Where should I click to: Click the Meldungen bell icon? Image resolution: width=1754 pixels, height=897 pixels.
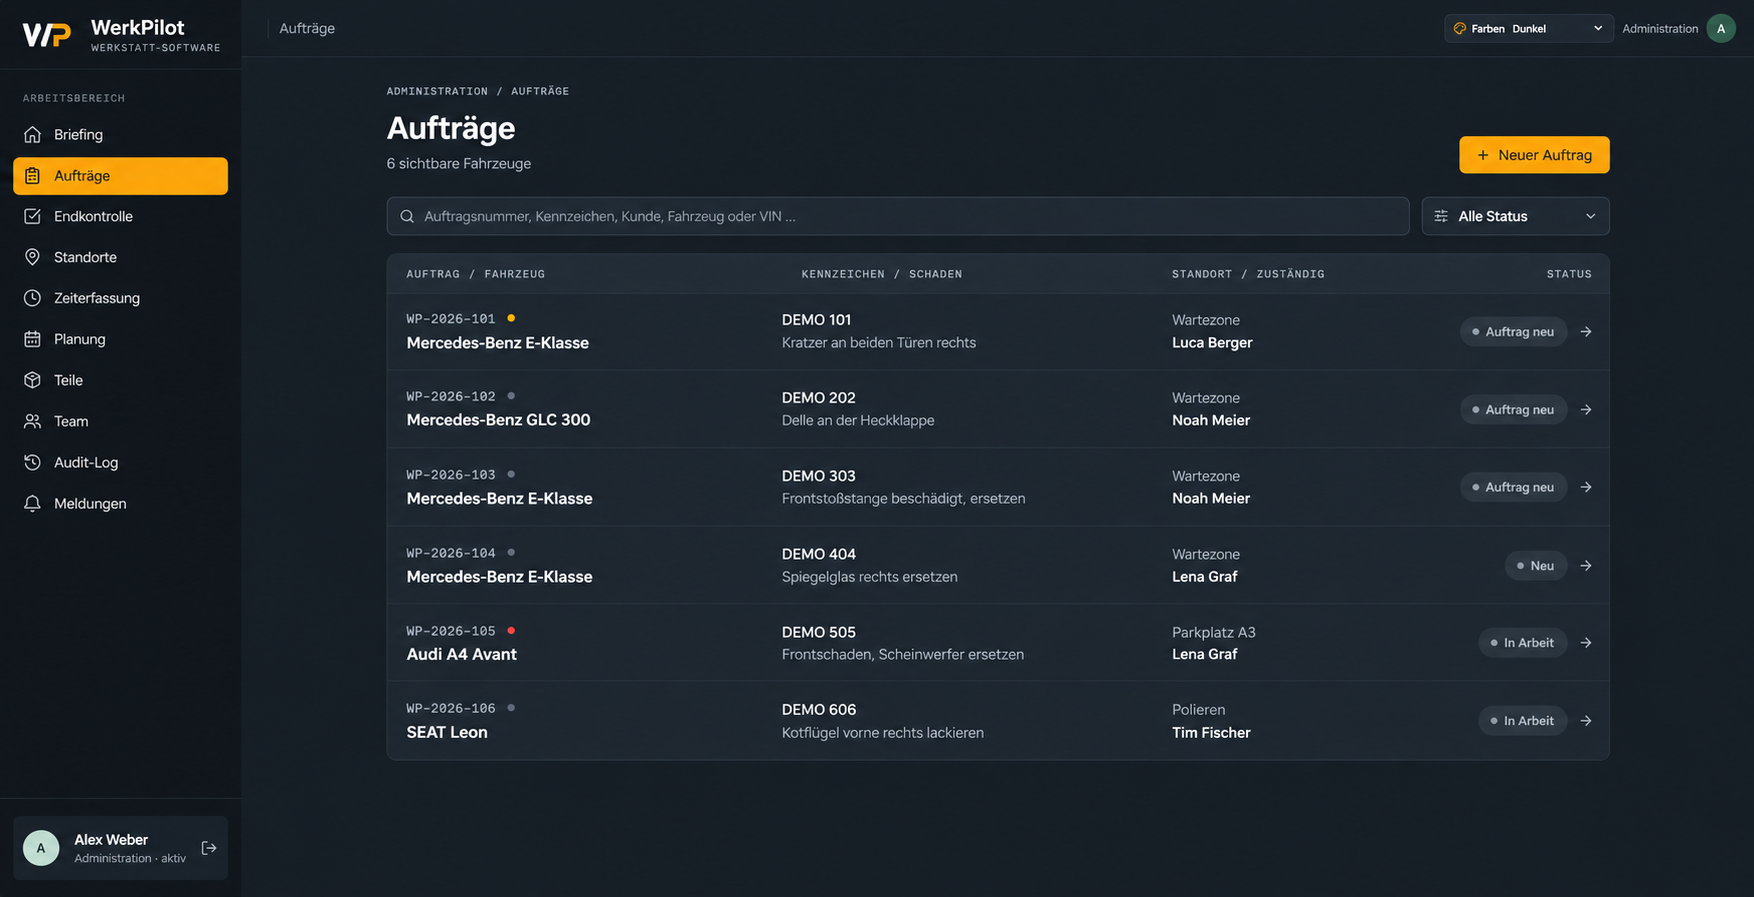[32, 504]
